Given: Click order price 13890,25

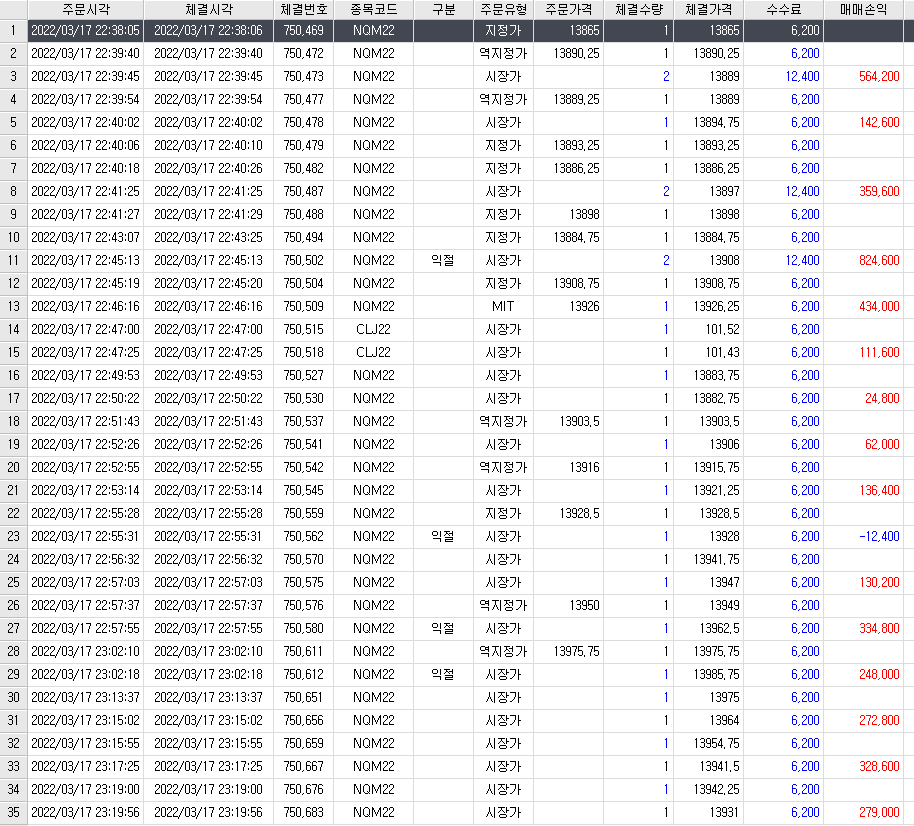Looking at the screenshot, I should (576, 54).
